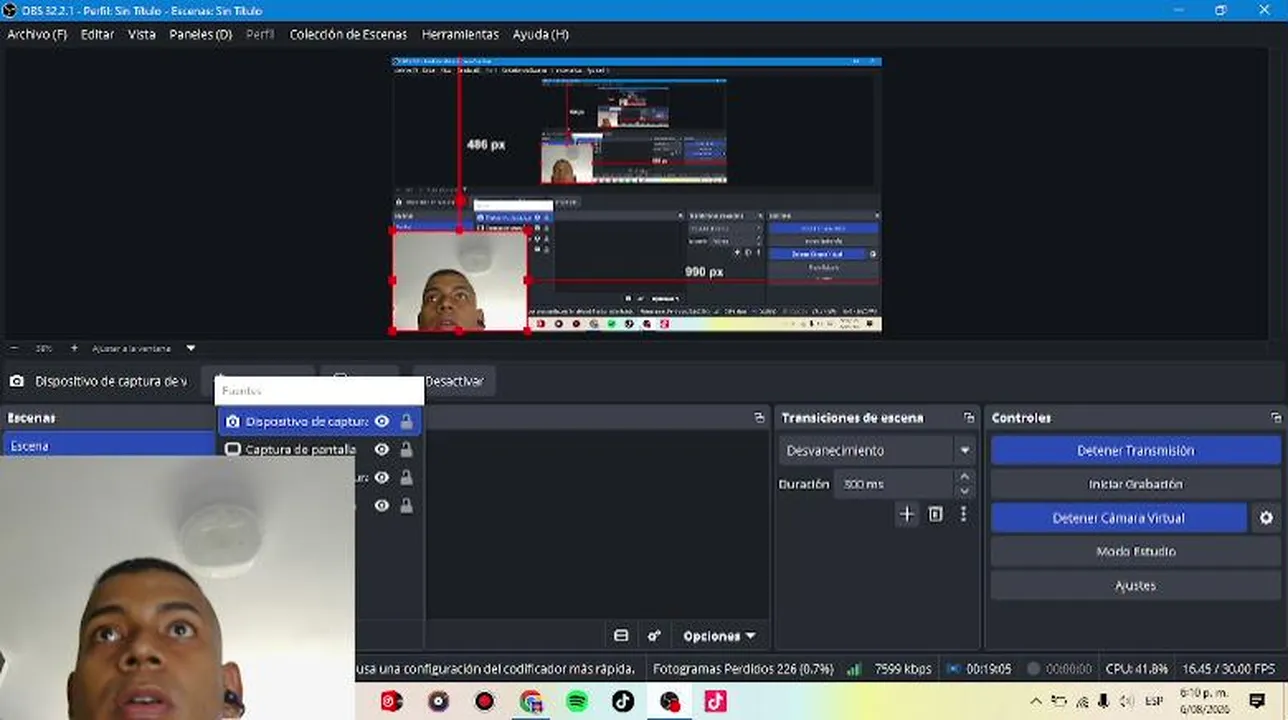Open the first red app on the taskbar
This screenshot has height=720, width=1288.
tap(392, 701)
